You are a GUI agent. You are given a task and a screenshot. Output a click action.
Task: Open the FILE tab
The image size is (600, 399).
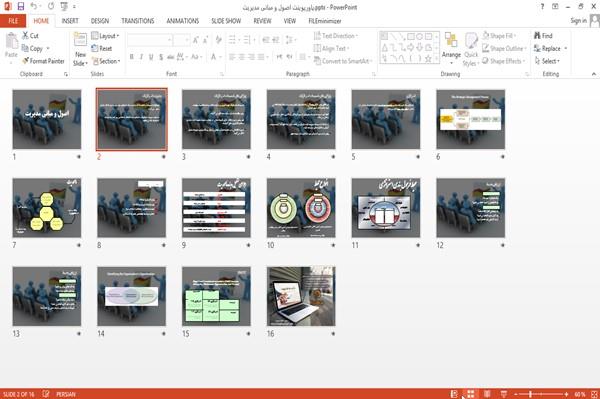(13, 21)
